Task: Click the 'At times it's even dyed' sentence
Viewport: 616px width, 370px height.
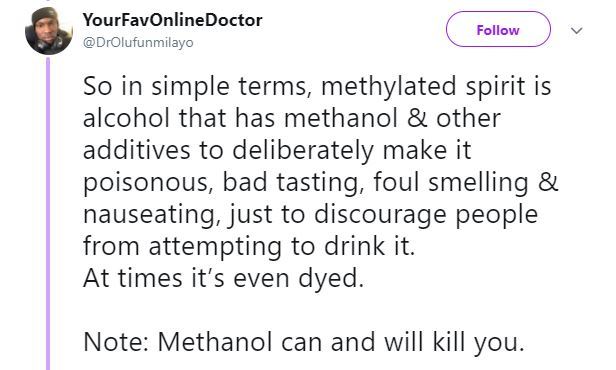Action: [x=223, y=278]
